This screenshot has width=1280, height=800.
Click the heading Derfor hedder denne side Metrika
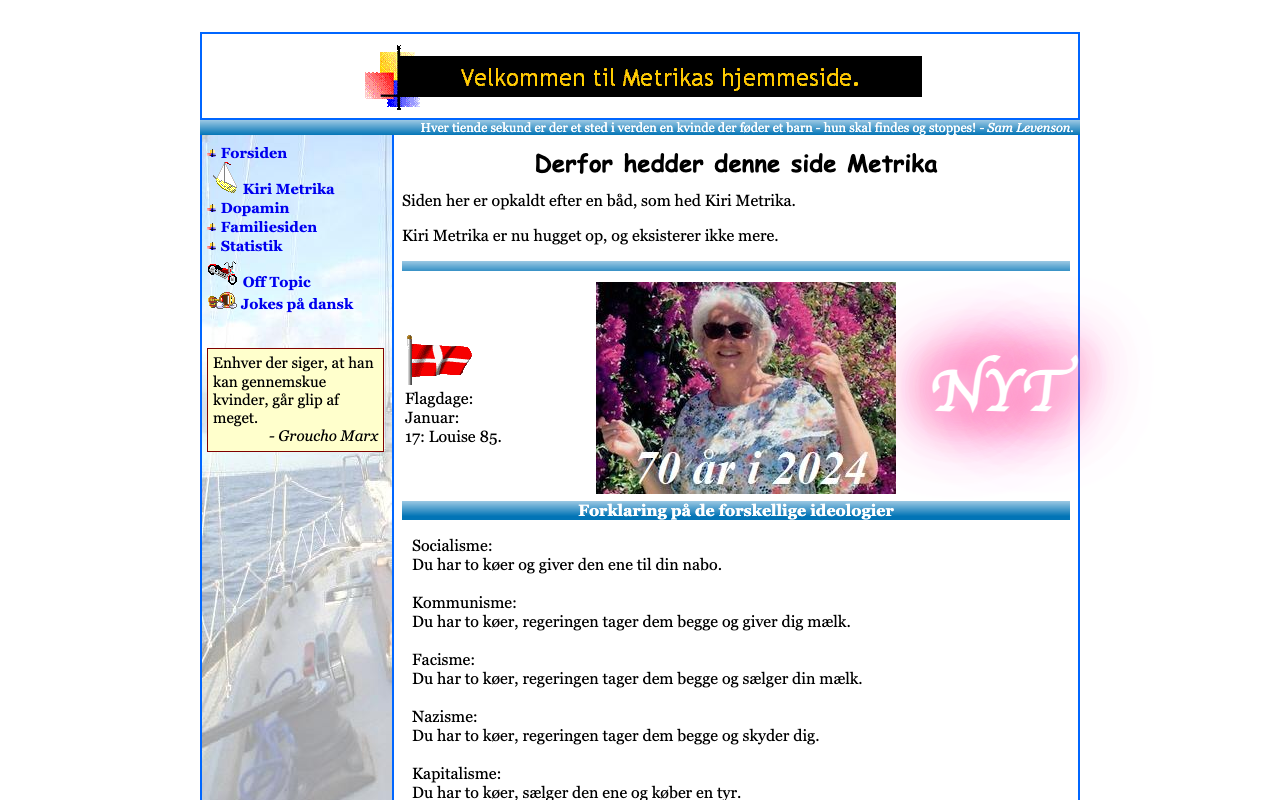[736, 164]
